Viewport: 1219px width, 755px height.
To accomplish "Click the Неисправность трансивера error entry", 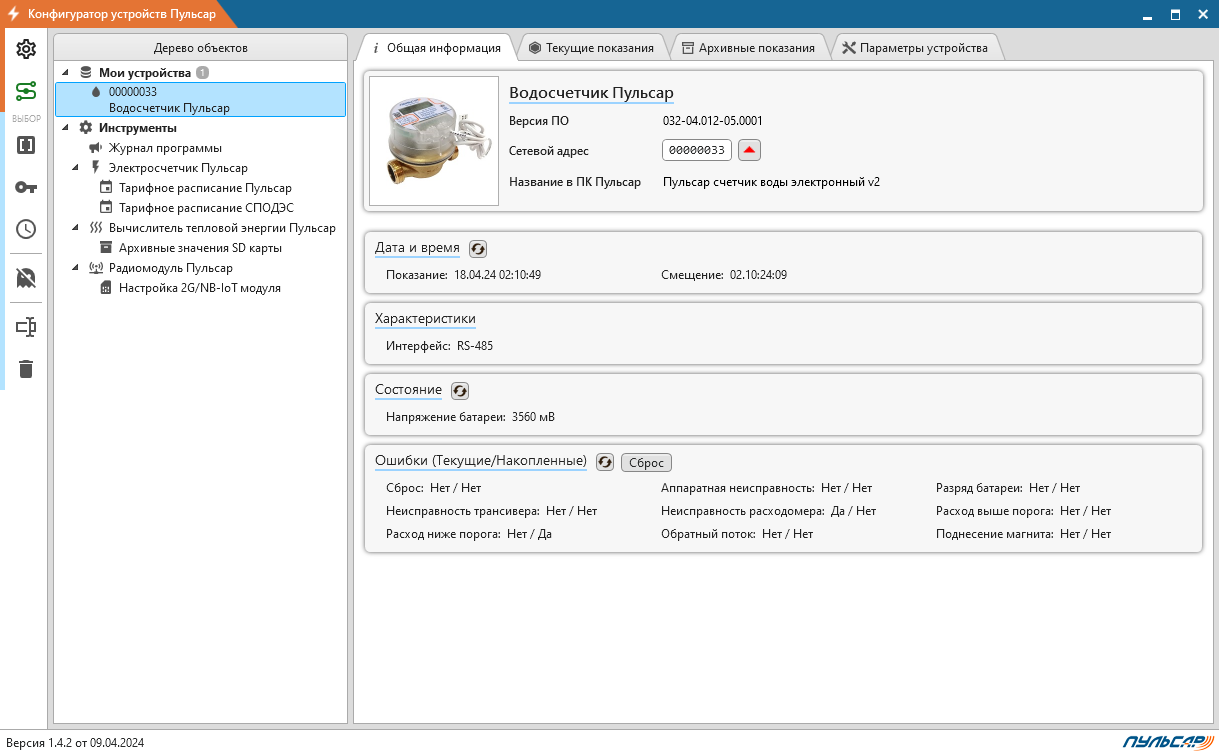I will (x=491, y=511).
